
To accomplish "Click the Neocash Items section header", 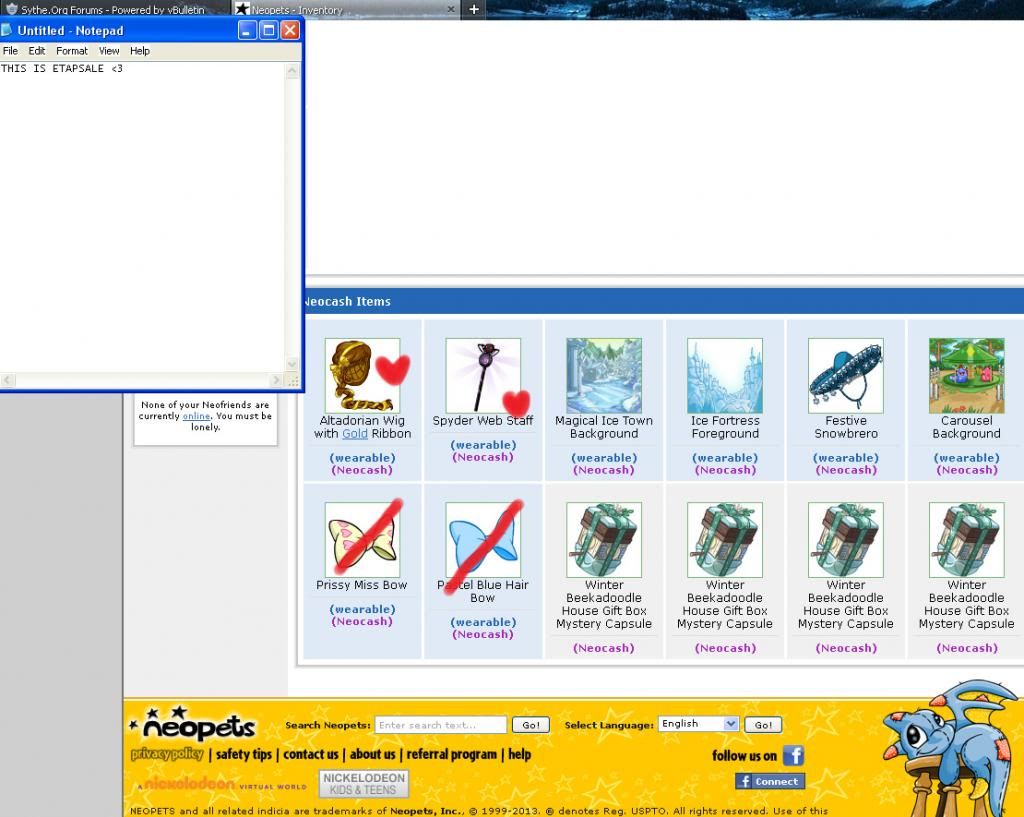I will click(664, 301).
